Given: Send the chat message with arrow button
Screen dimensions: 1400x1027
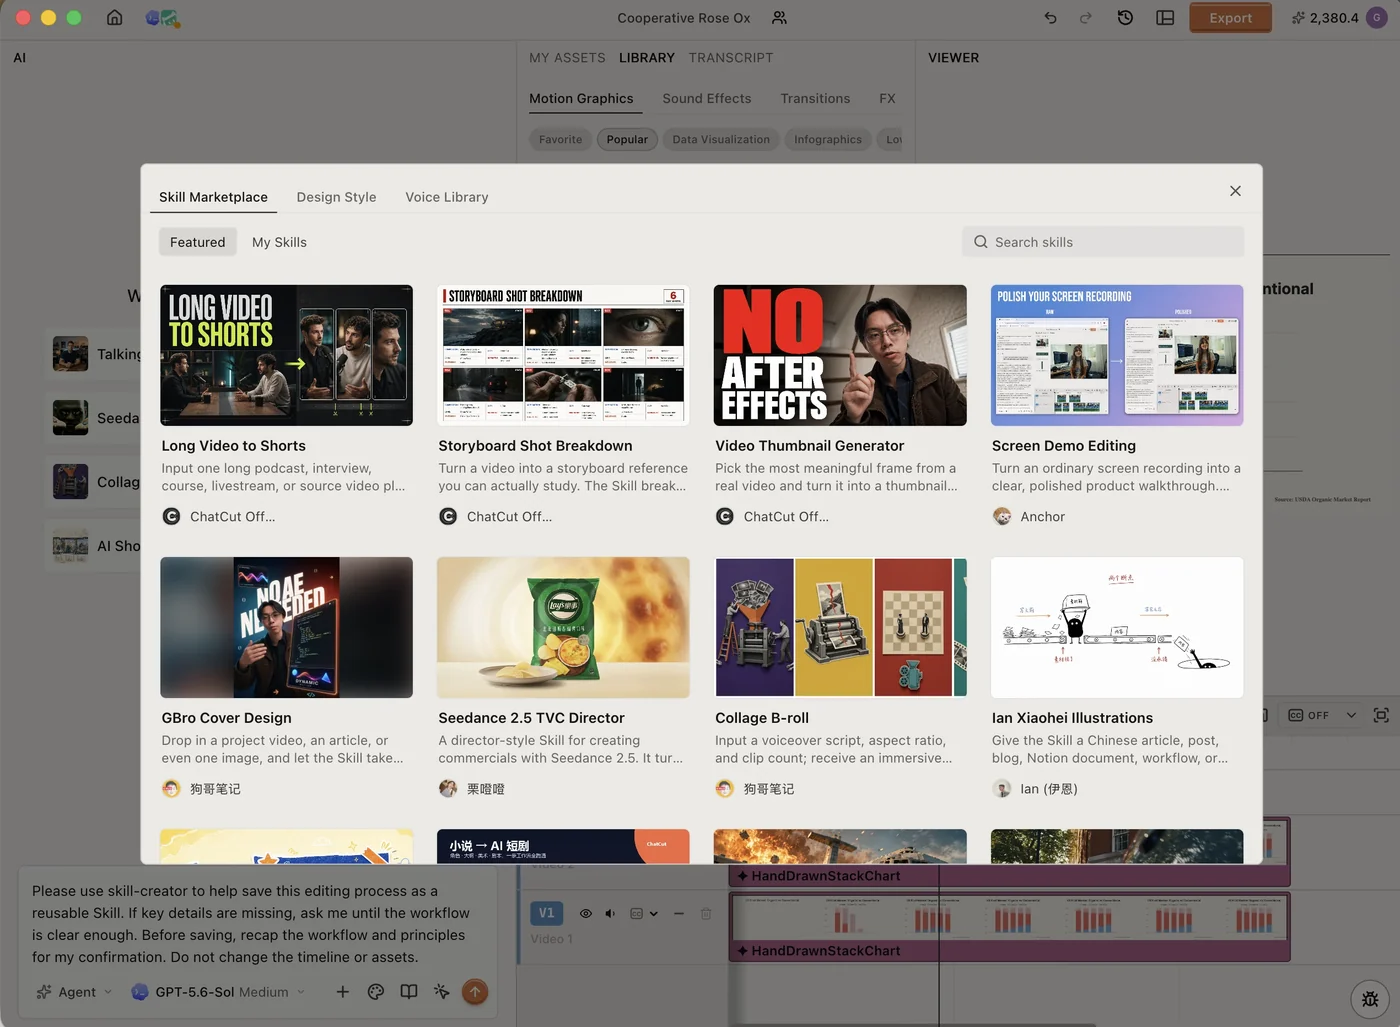Looking at the screenshot, I should click(x=475, y=992).
